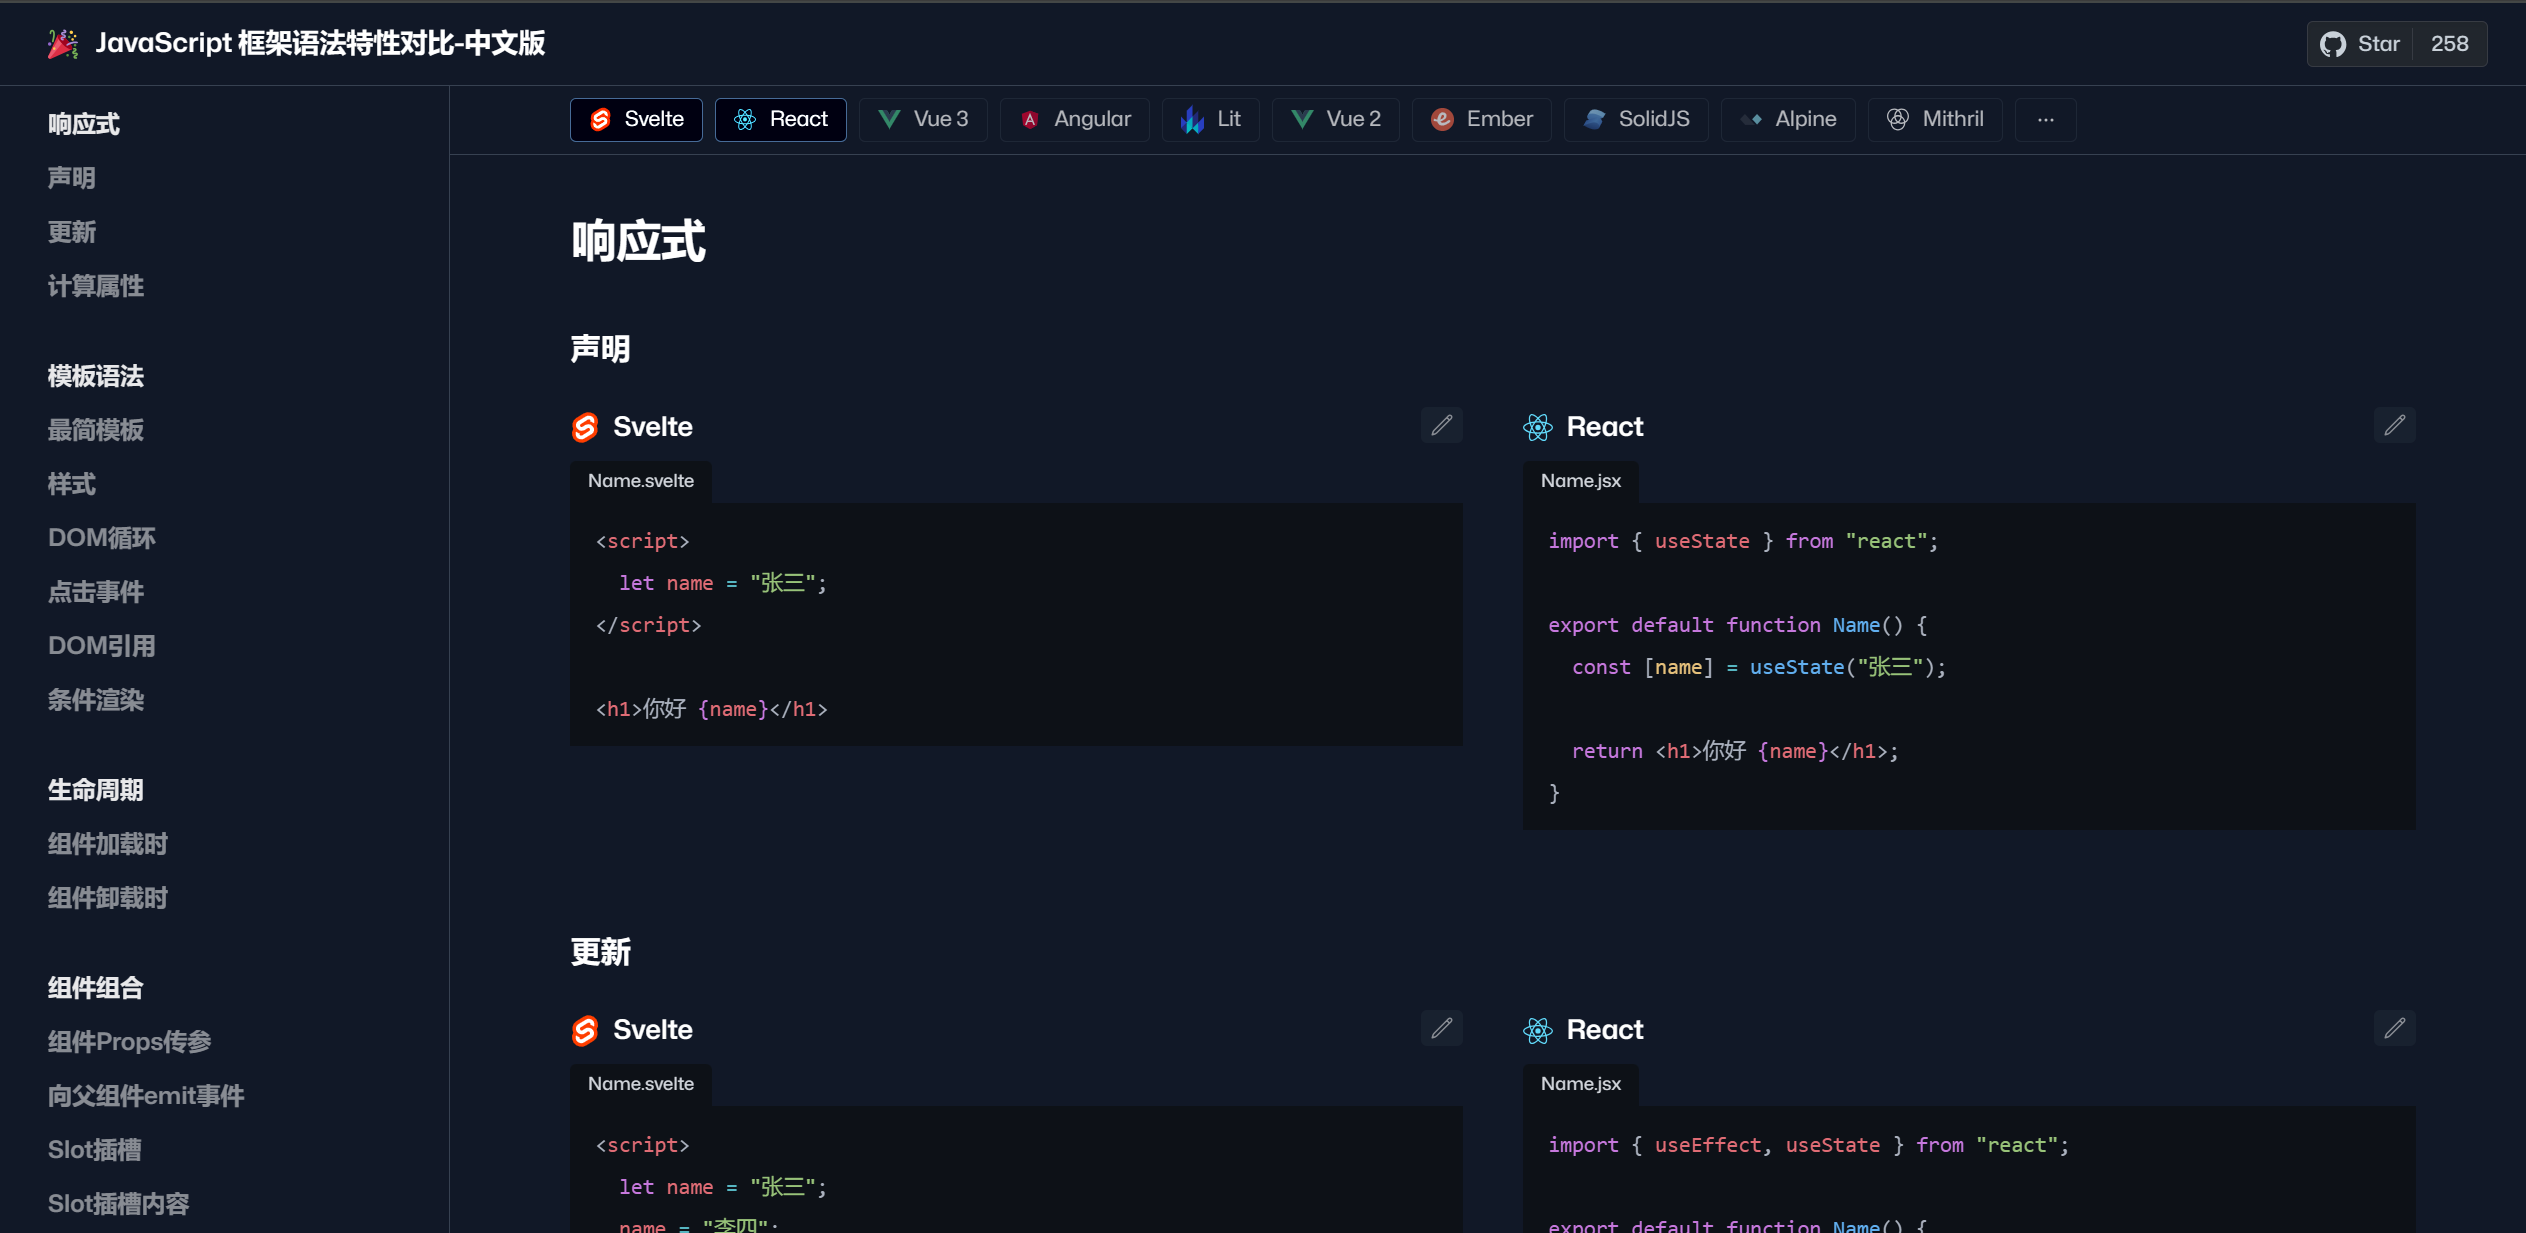Viewport: 2526px width, 1233px height.
Task: Click the GitHub Star button
Action: coord(2360,44)
